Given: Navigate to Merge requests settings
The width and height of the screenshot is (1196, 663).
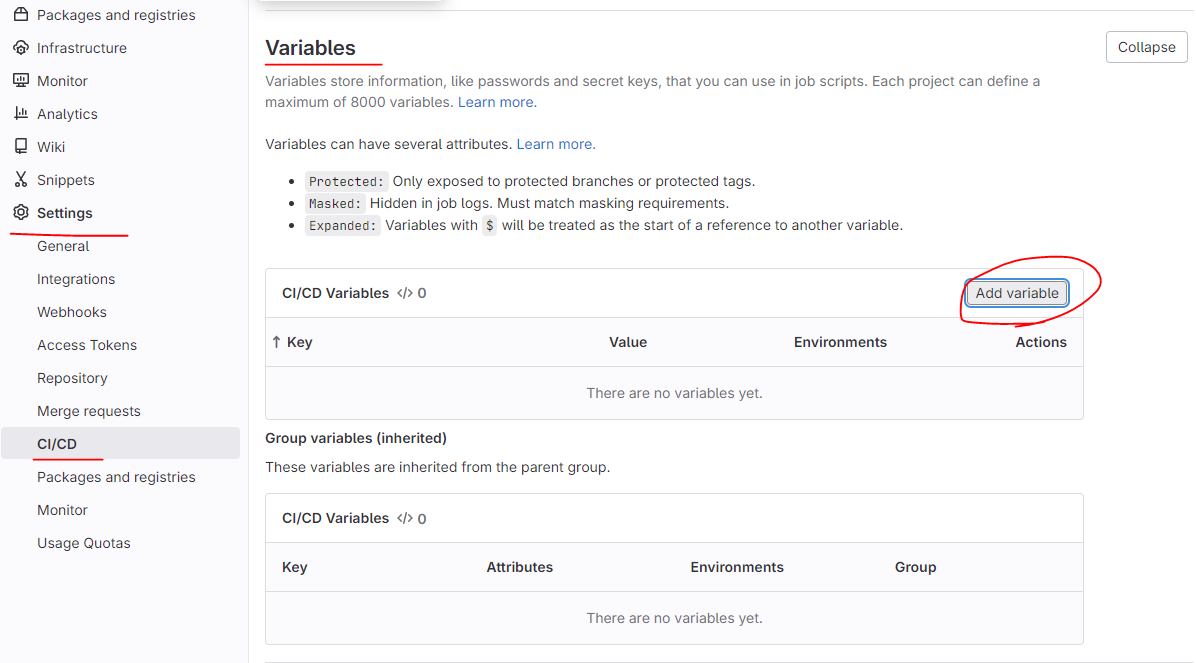Looking at the screenshot, I should 89,411.
